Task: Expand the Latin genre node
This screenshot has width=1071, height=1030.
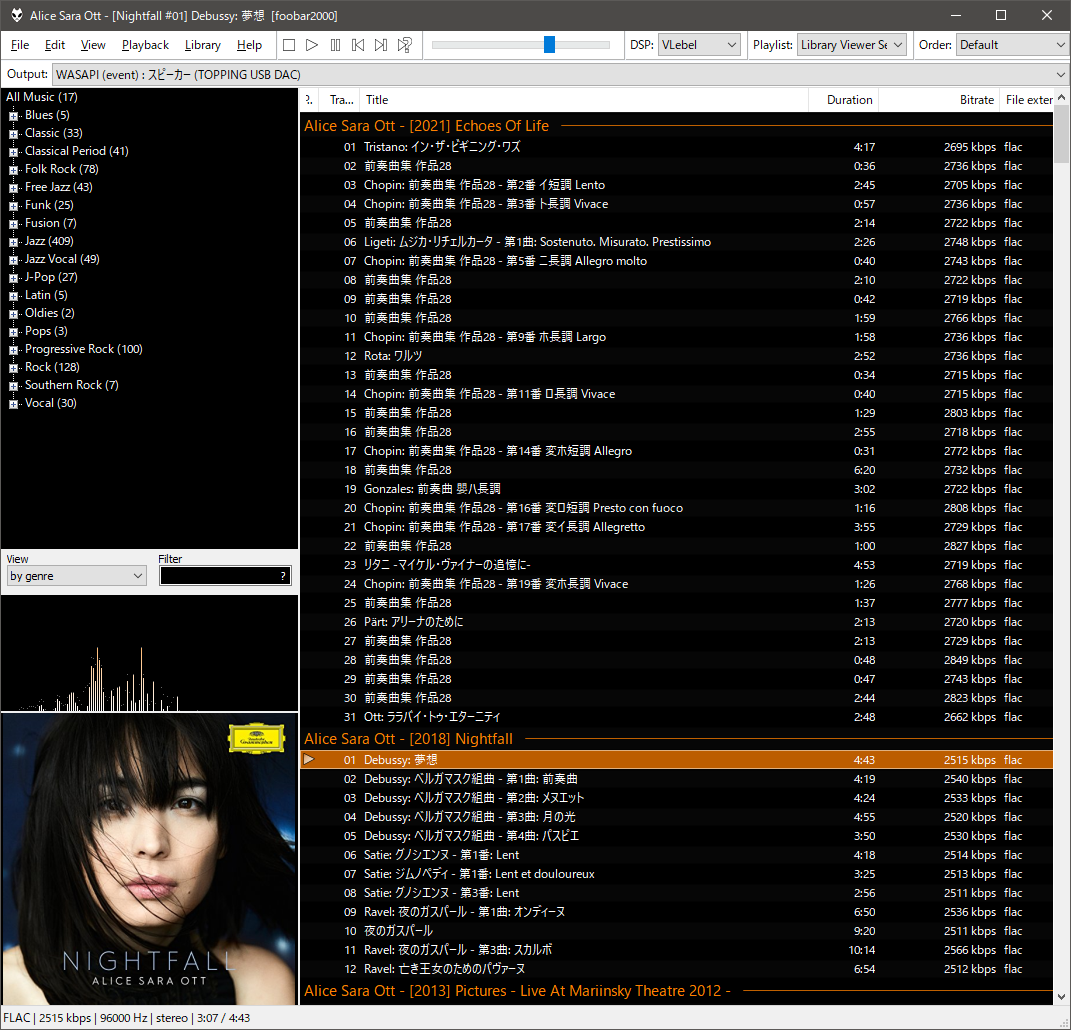Action: click(13, 296)
